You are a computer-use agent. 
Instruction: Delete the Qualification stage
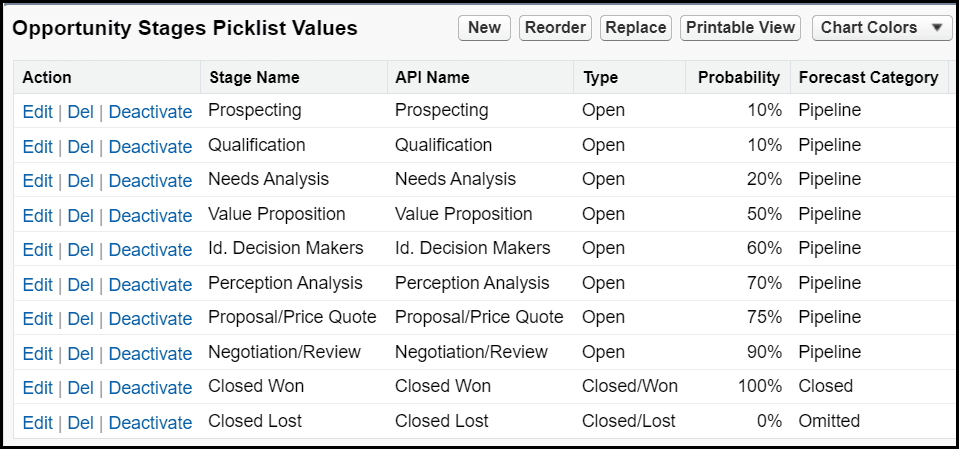(80, 147)
